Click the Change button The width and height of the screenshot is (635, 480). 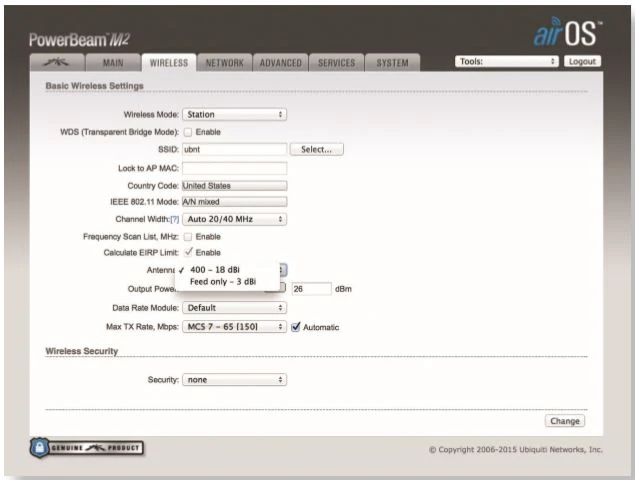coord(565,421)
